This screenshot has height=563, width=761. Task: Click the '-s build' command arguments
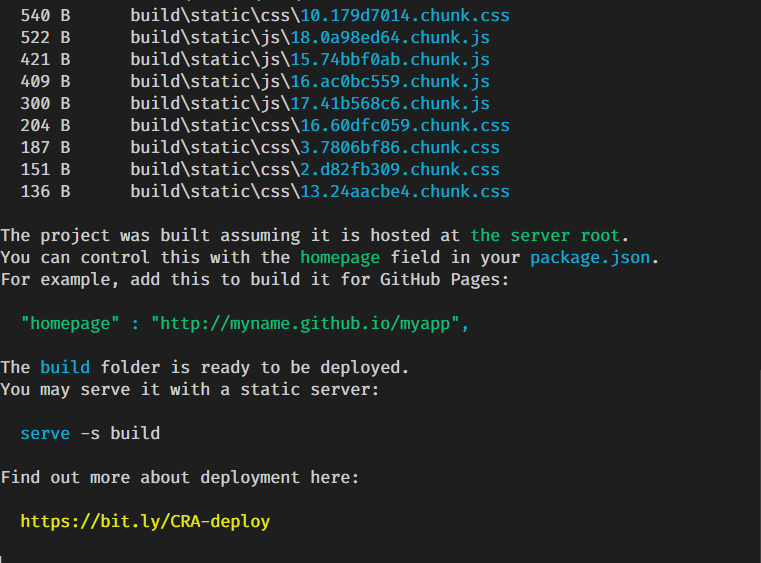pos(120,433)
